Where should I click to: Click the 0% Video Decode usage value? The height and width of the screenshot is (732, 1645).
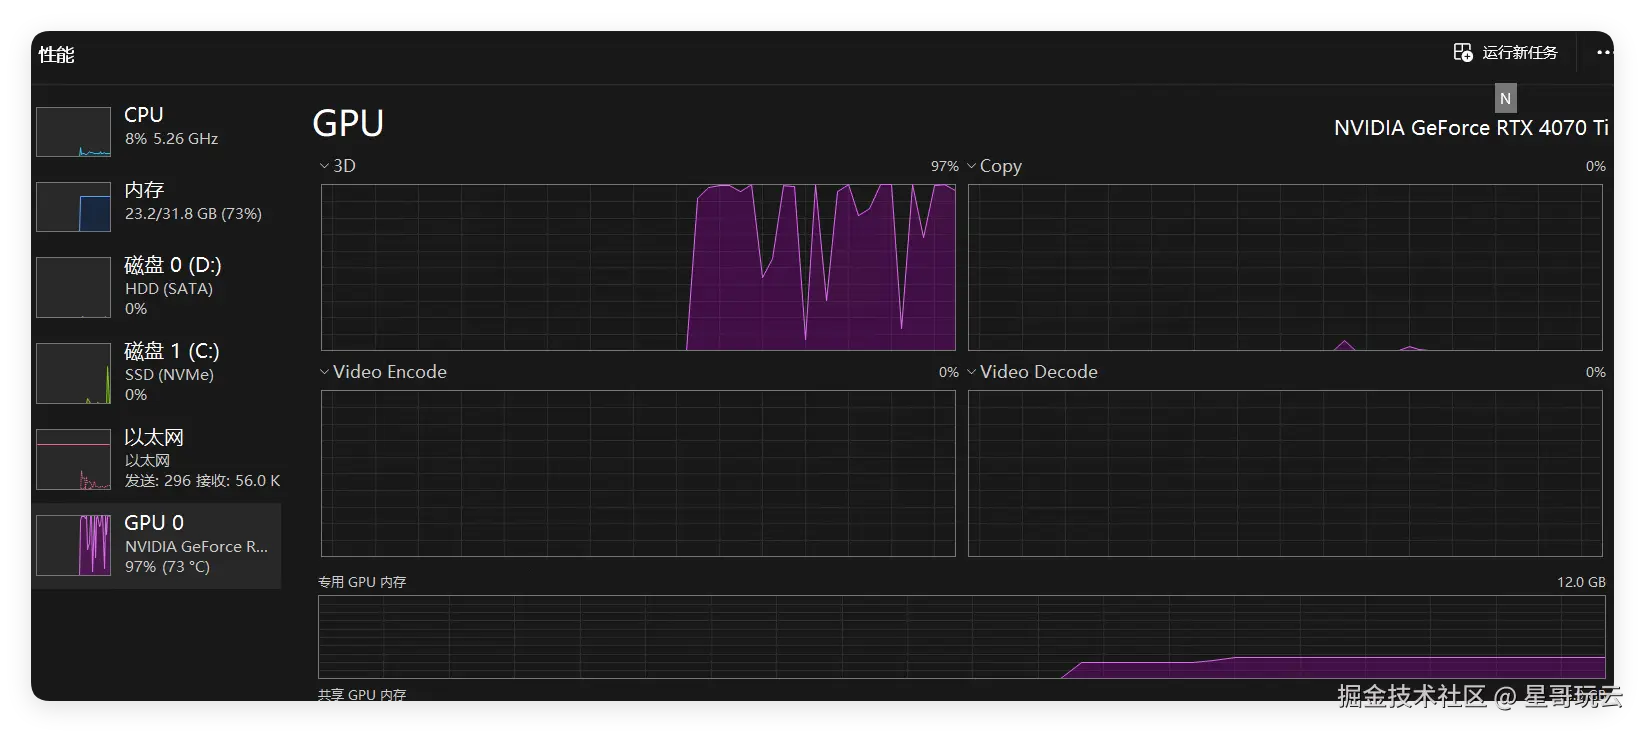click(x=1596, y=372)
